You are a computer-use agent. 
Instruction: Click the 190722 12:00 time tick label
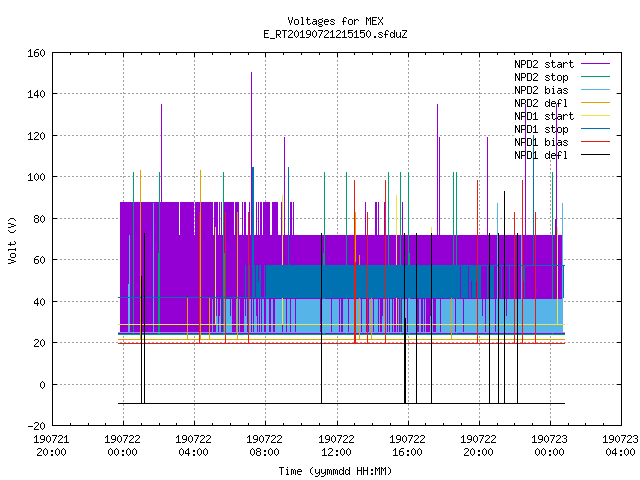(x=336, y=446)
